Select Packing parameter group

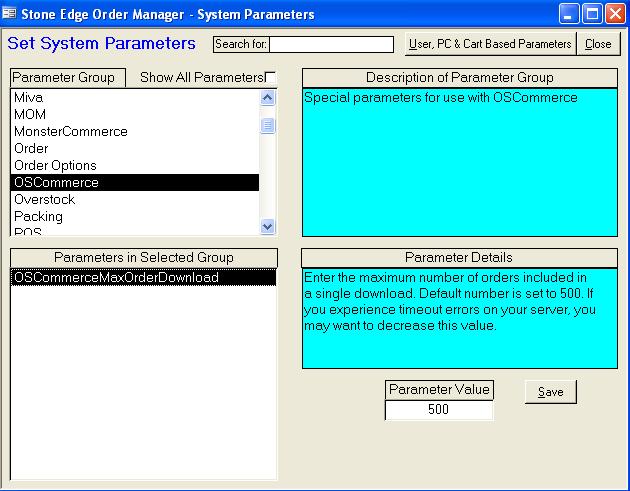pyautogui.click(x=135, y=217)
